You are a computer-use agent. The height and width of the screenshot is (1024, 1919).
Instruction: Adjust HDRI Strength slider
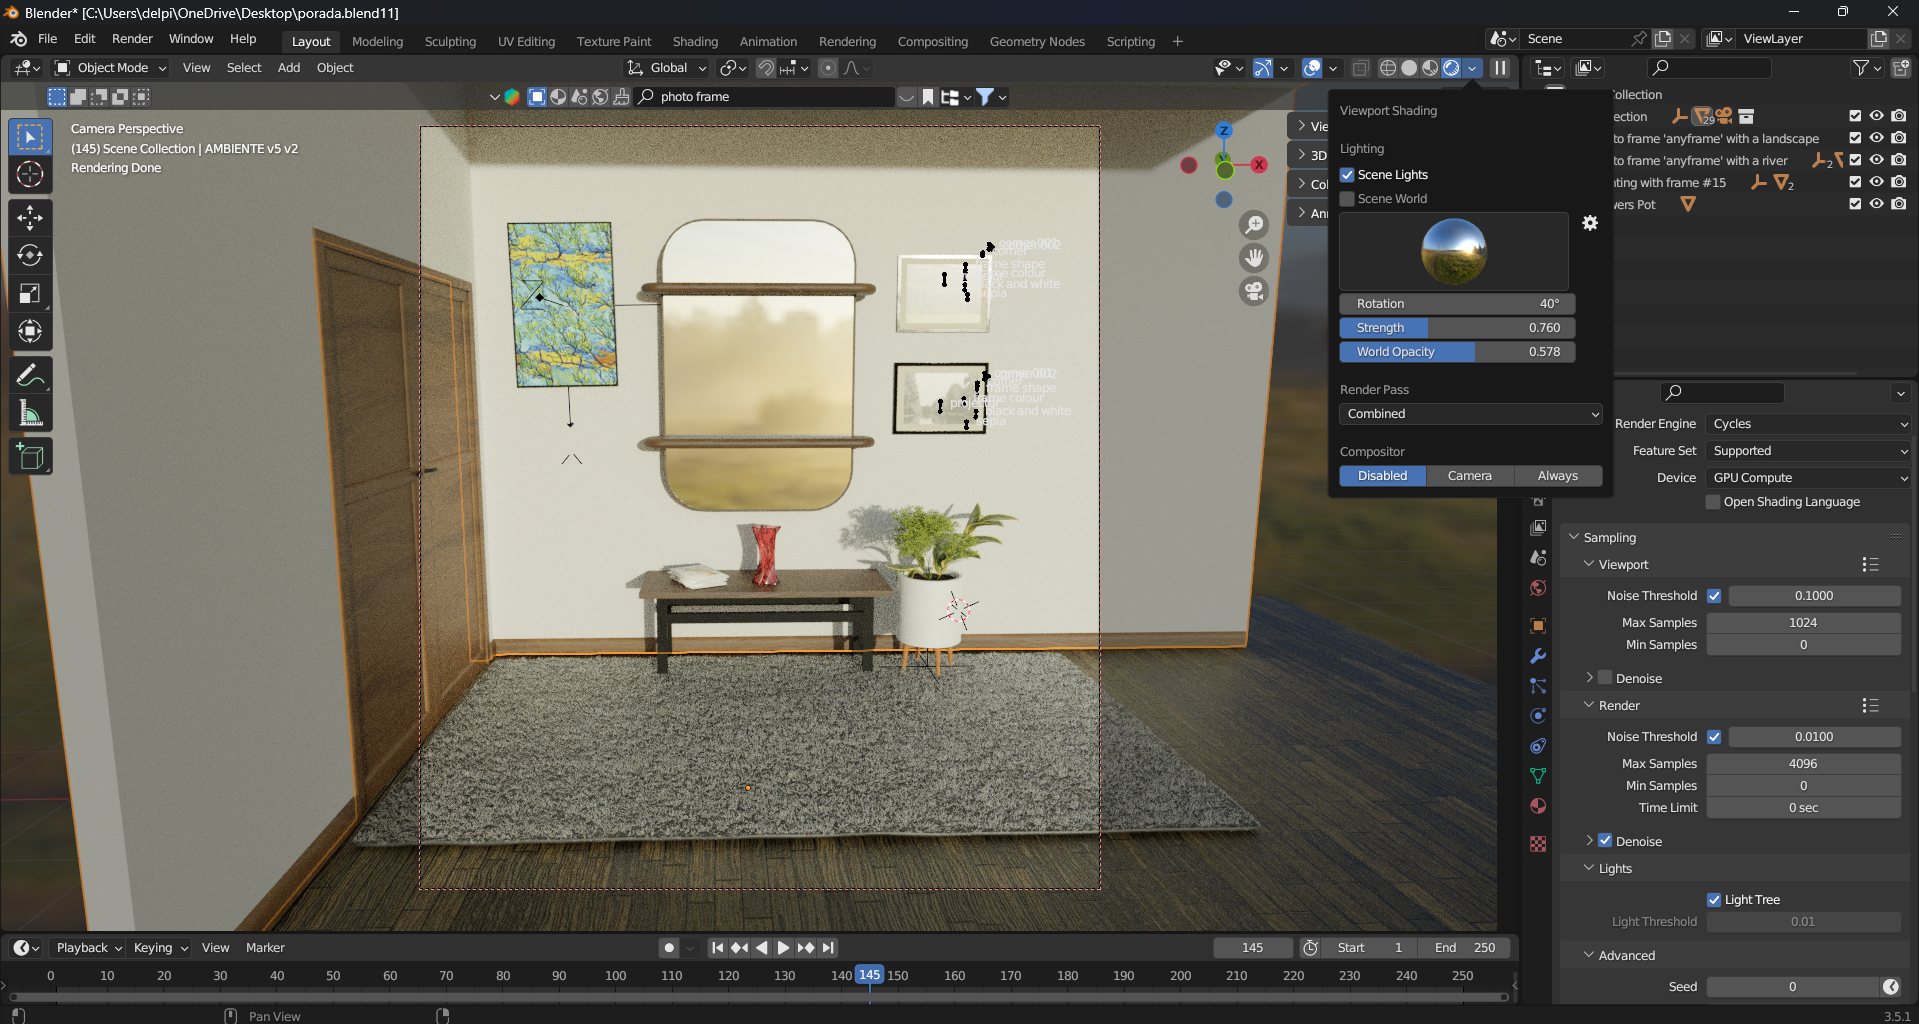(1457, 328)
